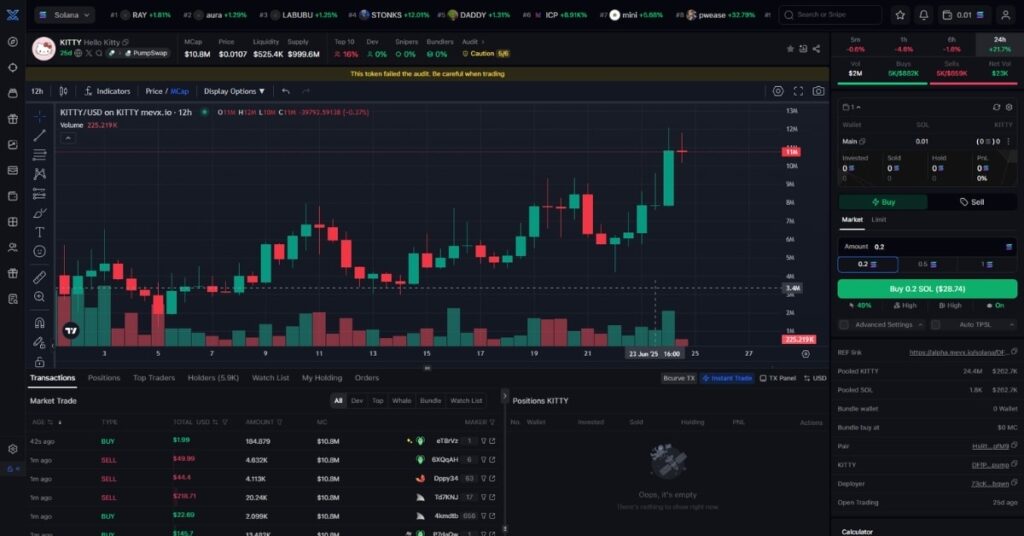
Task: Open sidebar settings gear icon
Action: (12, 449)
